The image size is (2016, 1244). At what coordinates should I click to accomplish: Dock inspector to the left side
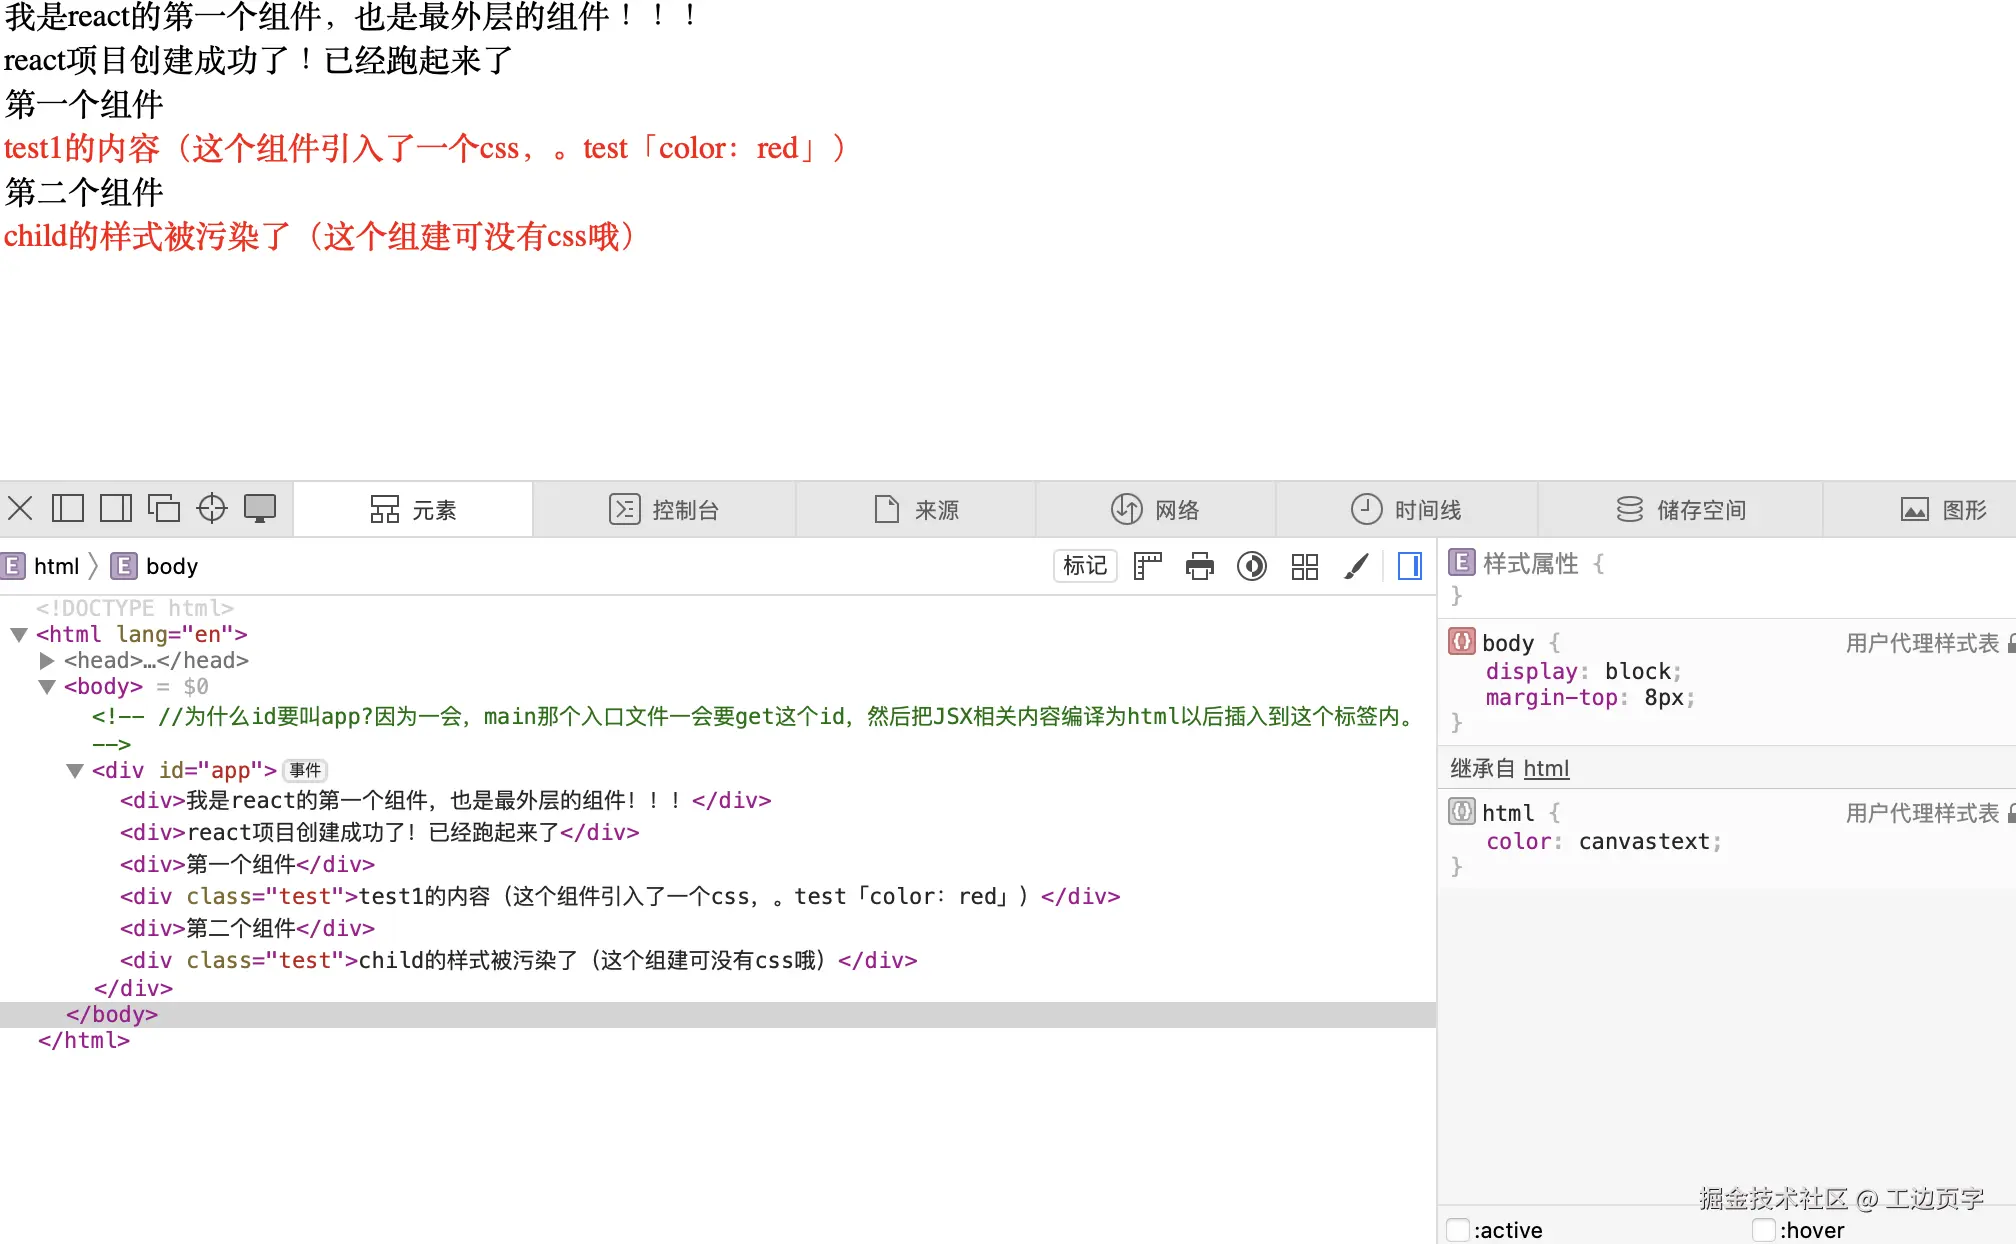coord(67,509)
